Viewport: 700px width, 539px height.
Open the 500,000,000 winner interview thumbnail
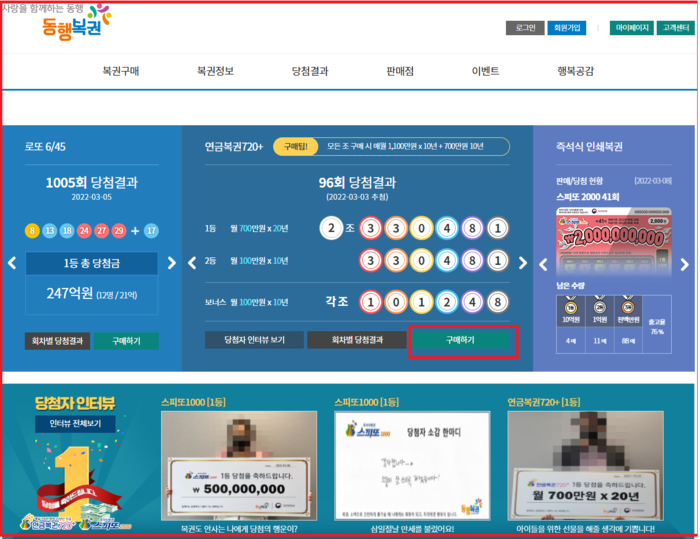tap(239, 465)
